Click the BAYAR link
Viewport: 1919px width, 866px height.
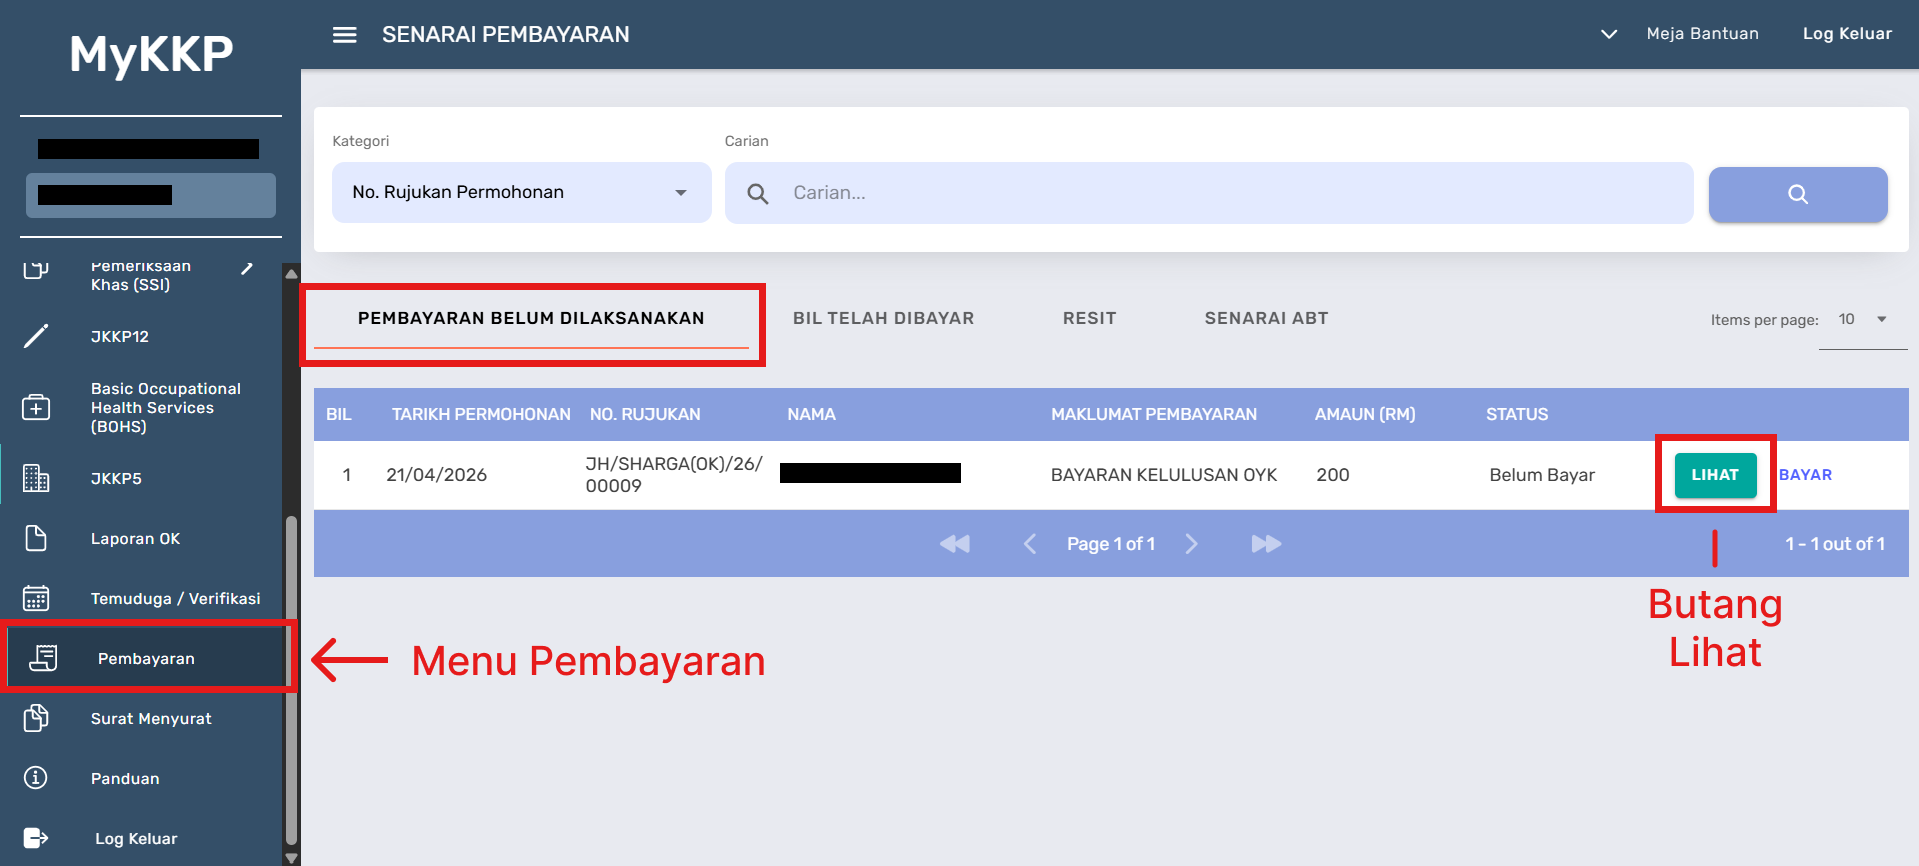pos(1805,475)
